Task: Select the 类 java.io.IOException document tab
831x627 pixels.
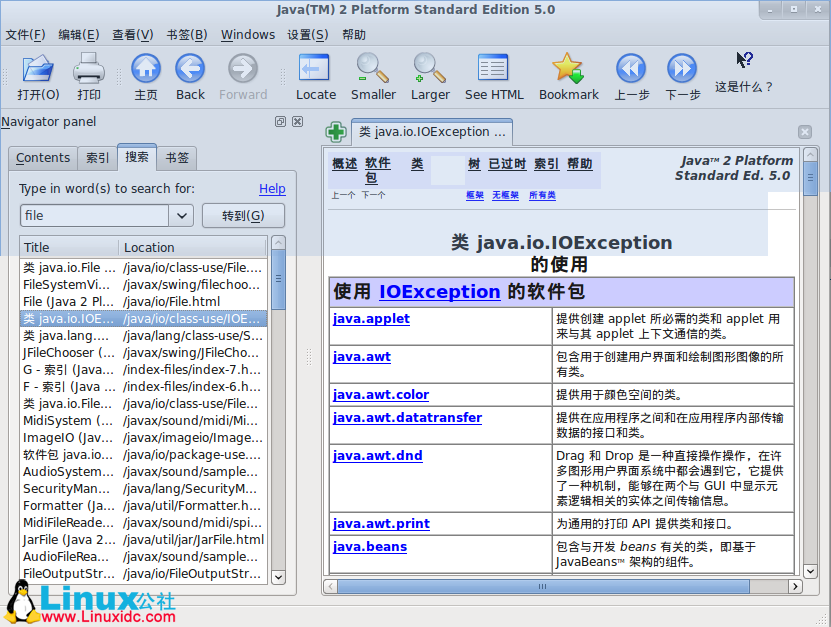Action: tap(432, 132)
